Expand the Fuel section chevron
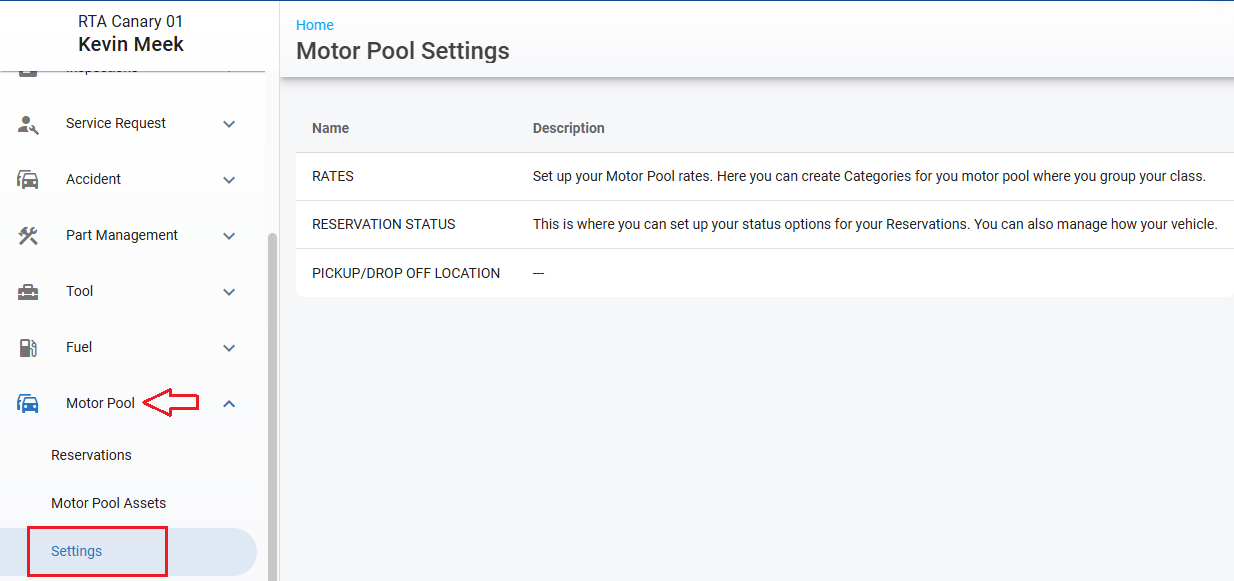 (229, 348)
